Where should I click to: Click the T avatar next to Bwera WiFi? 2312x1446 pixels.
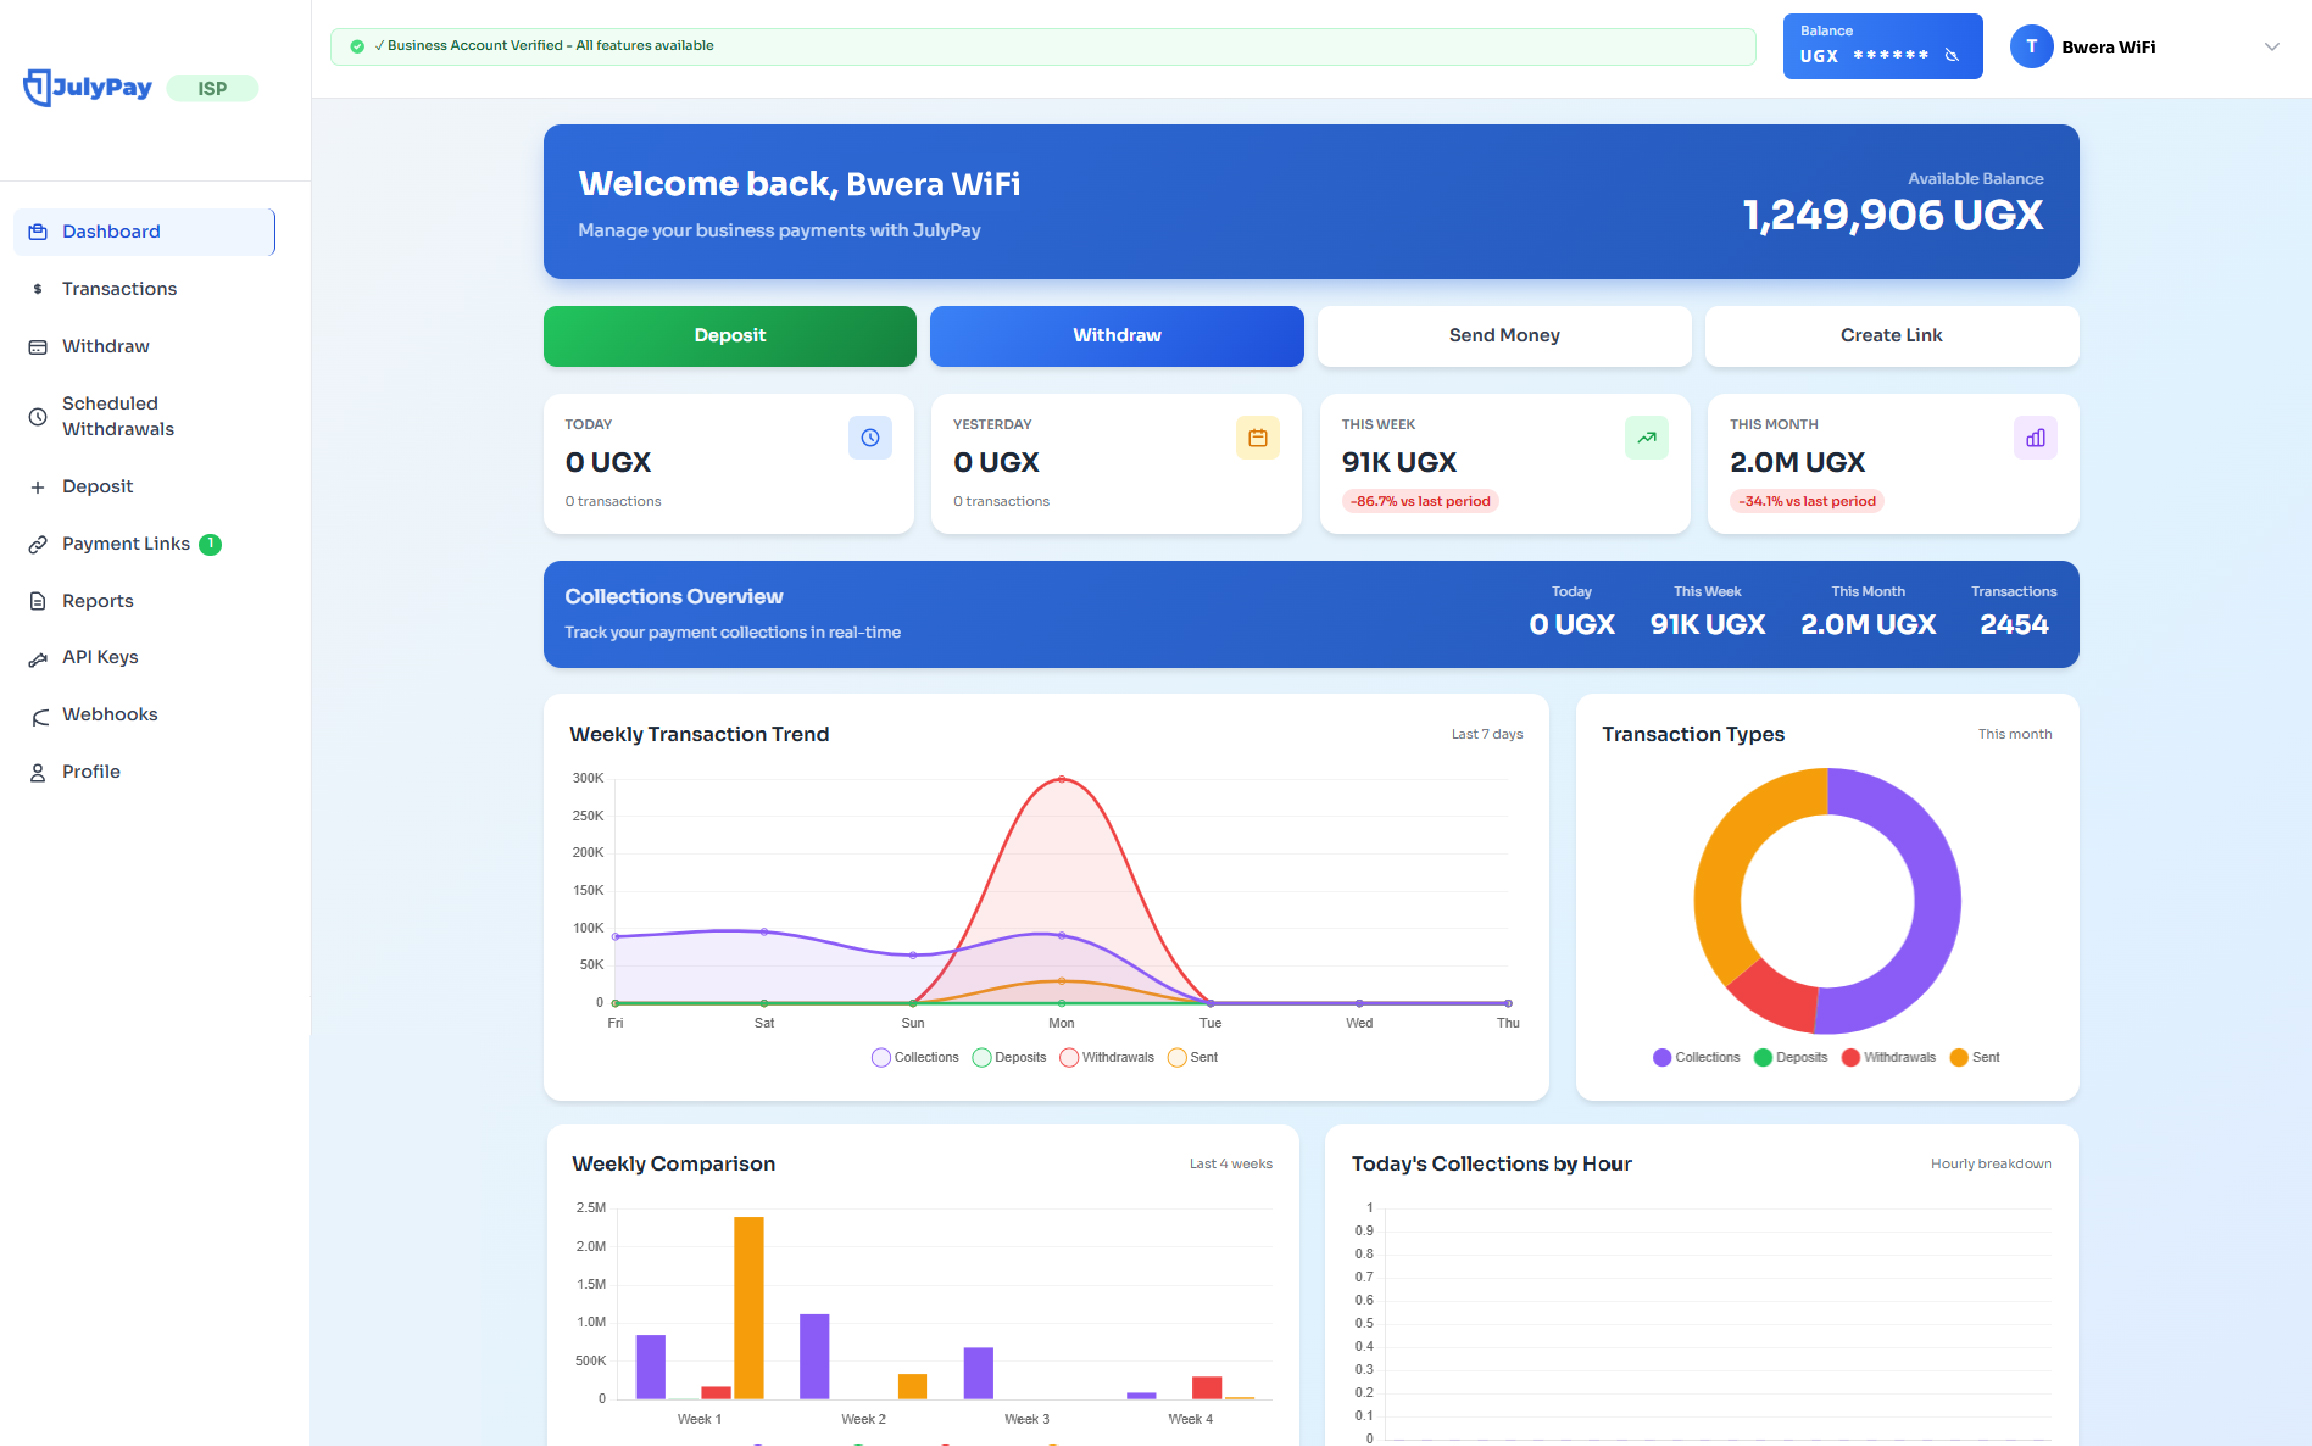pyautogui.click(x=2031, y=47)
